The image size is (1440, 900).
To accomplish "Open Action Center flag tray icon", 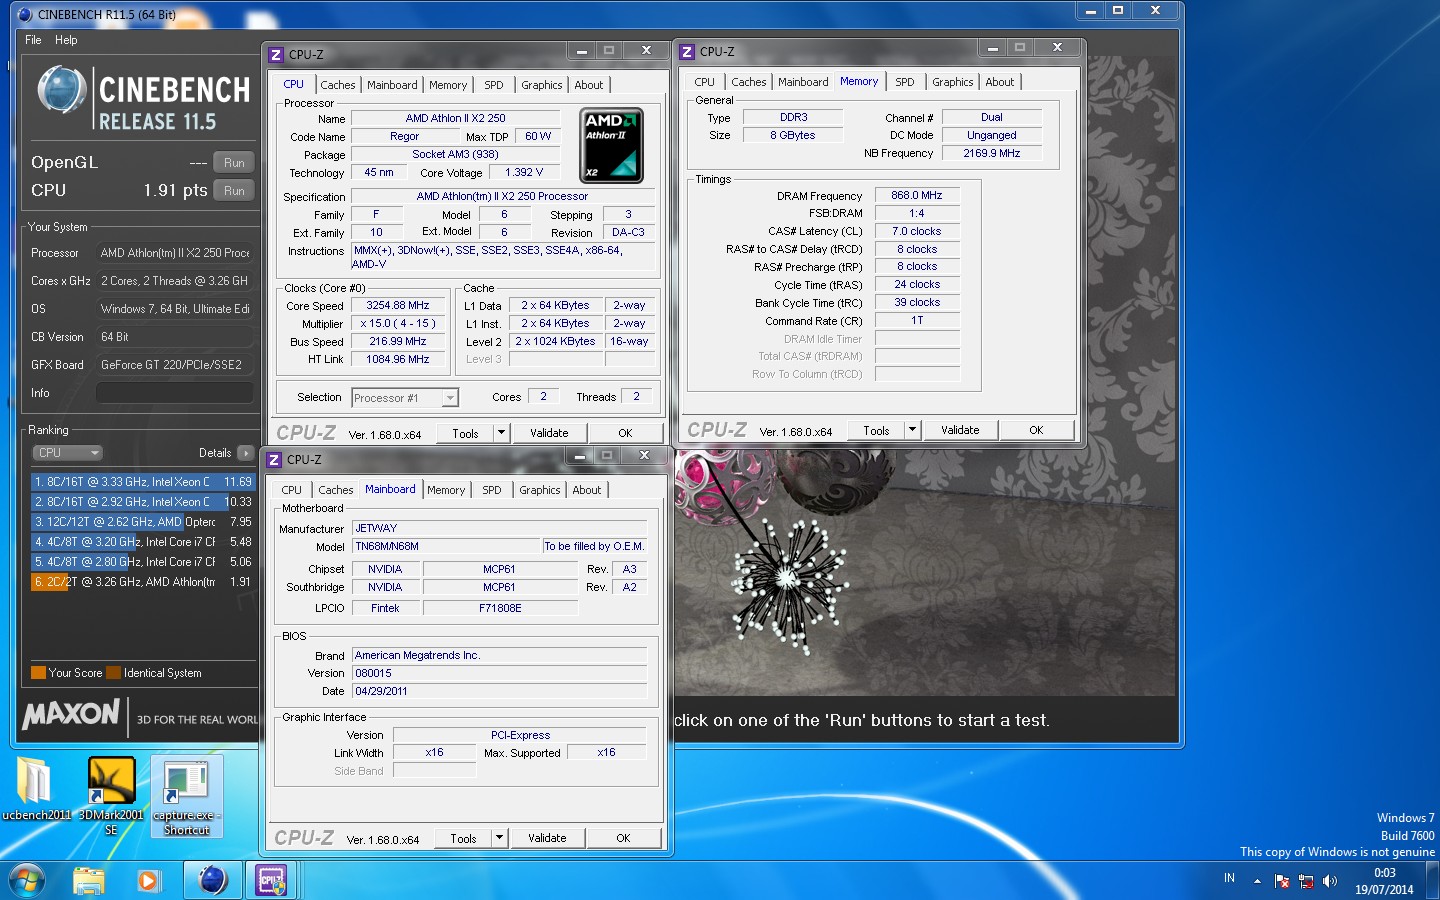I will [1282, 881].
